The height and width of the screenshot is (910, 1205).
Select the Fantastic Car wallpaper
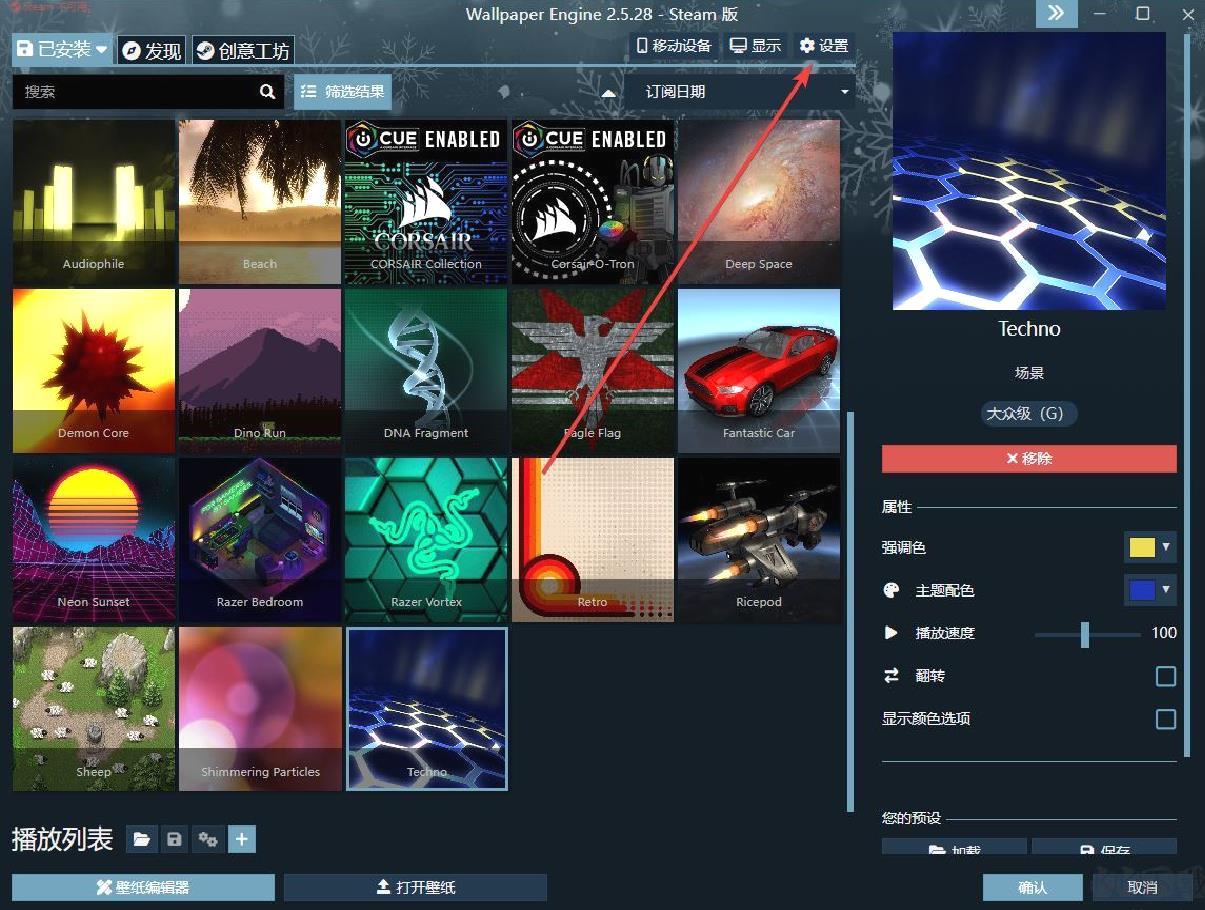(759, 371)
